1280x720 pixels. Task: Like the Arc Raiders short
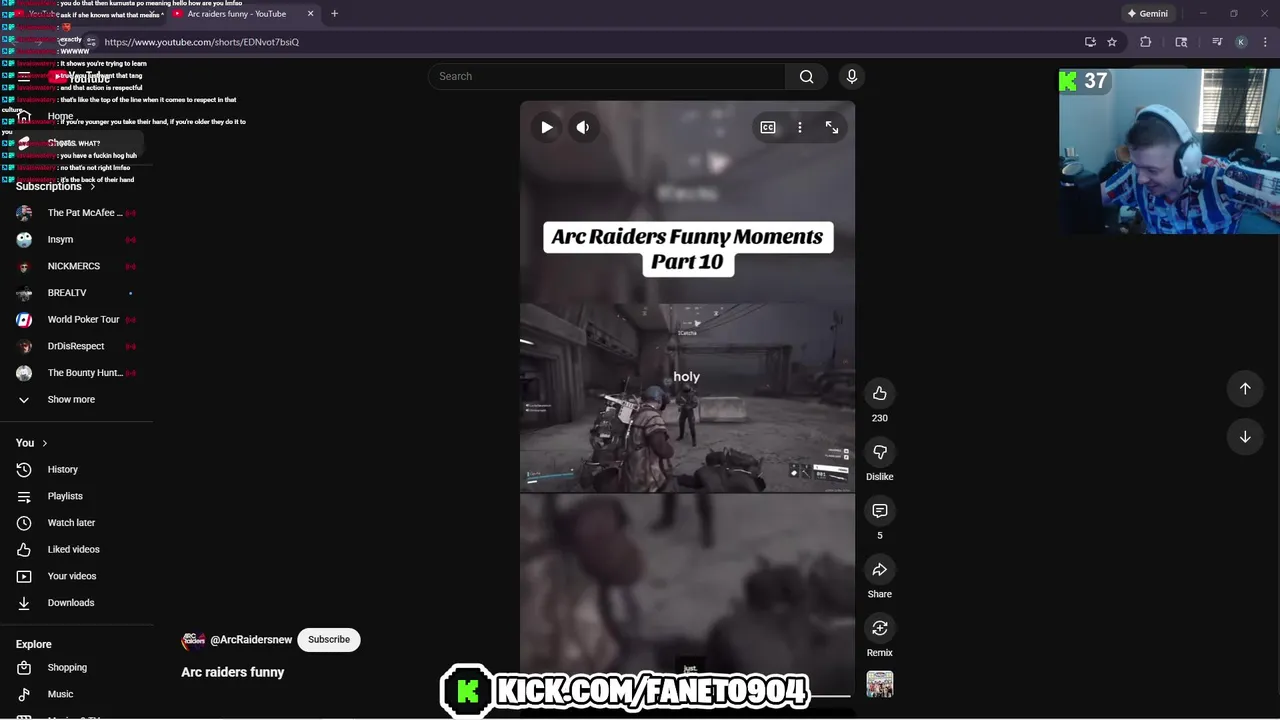[880, 394]
